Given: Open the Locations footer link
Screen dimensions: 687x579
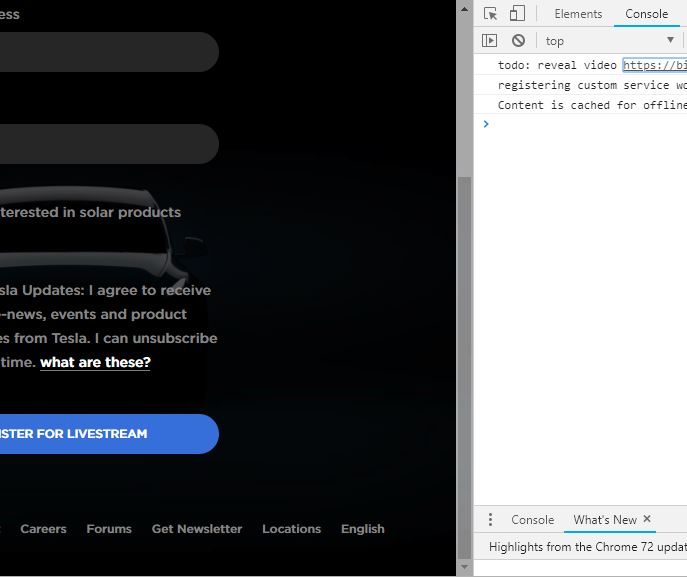Looking at the screenshot, I should click(291, 529).
